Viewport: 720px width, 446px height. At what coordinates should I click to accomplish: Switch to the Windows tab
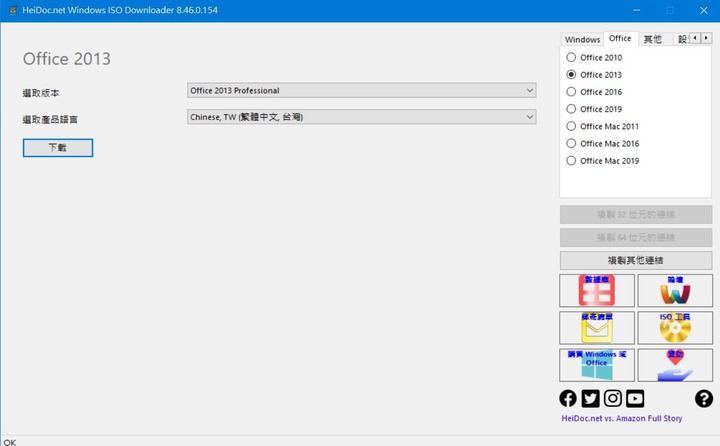(x=582, y=40)
